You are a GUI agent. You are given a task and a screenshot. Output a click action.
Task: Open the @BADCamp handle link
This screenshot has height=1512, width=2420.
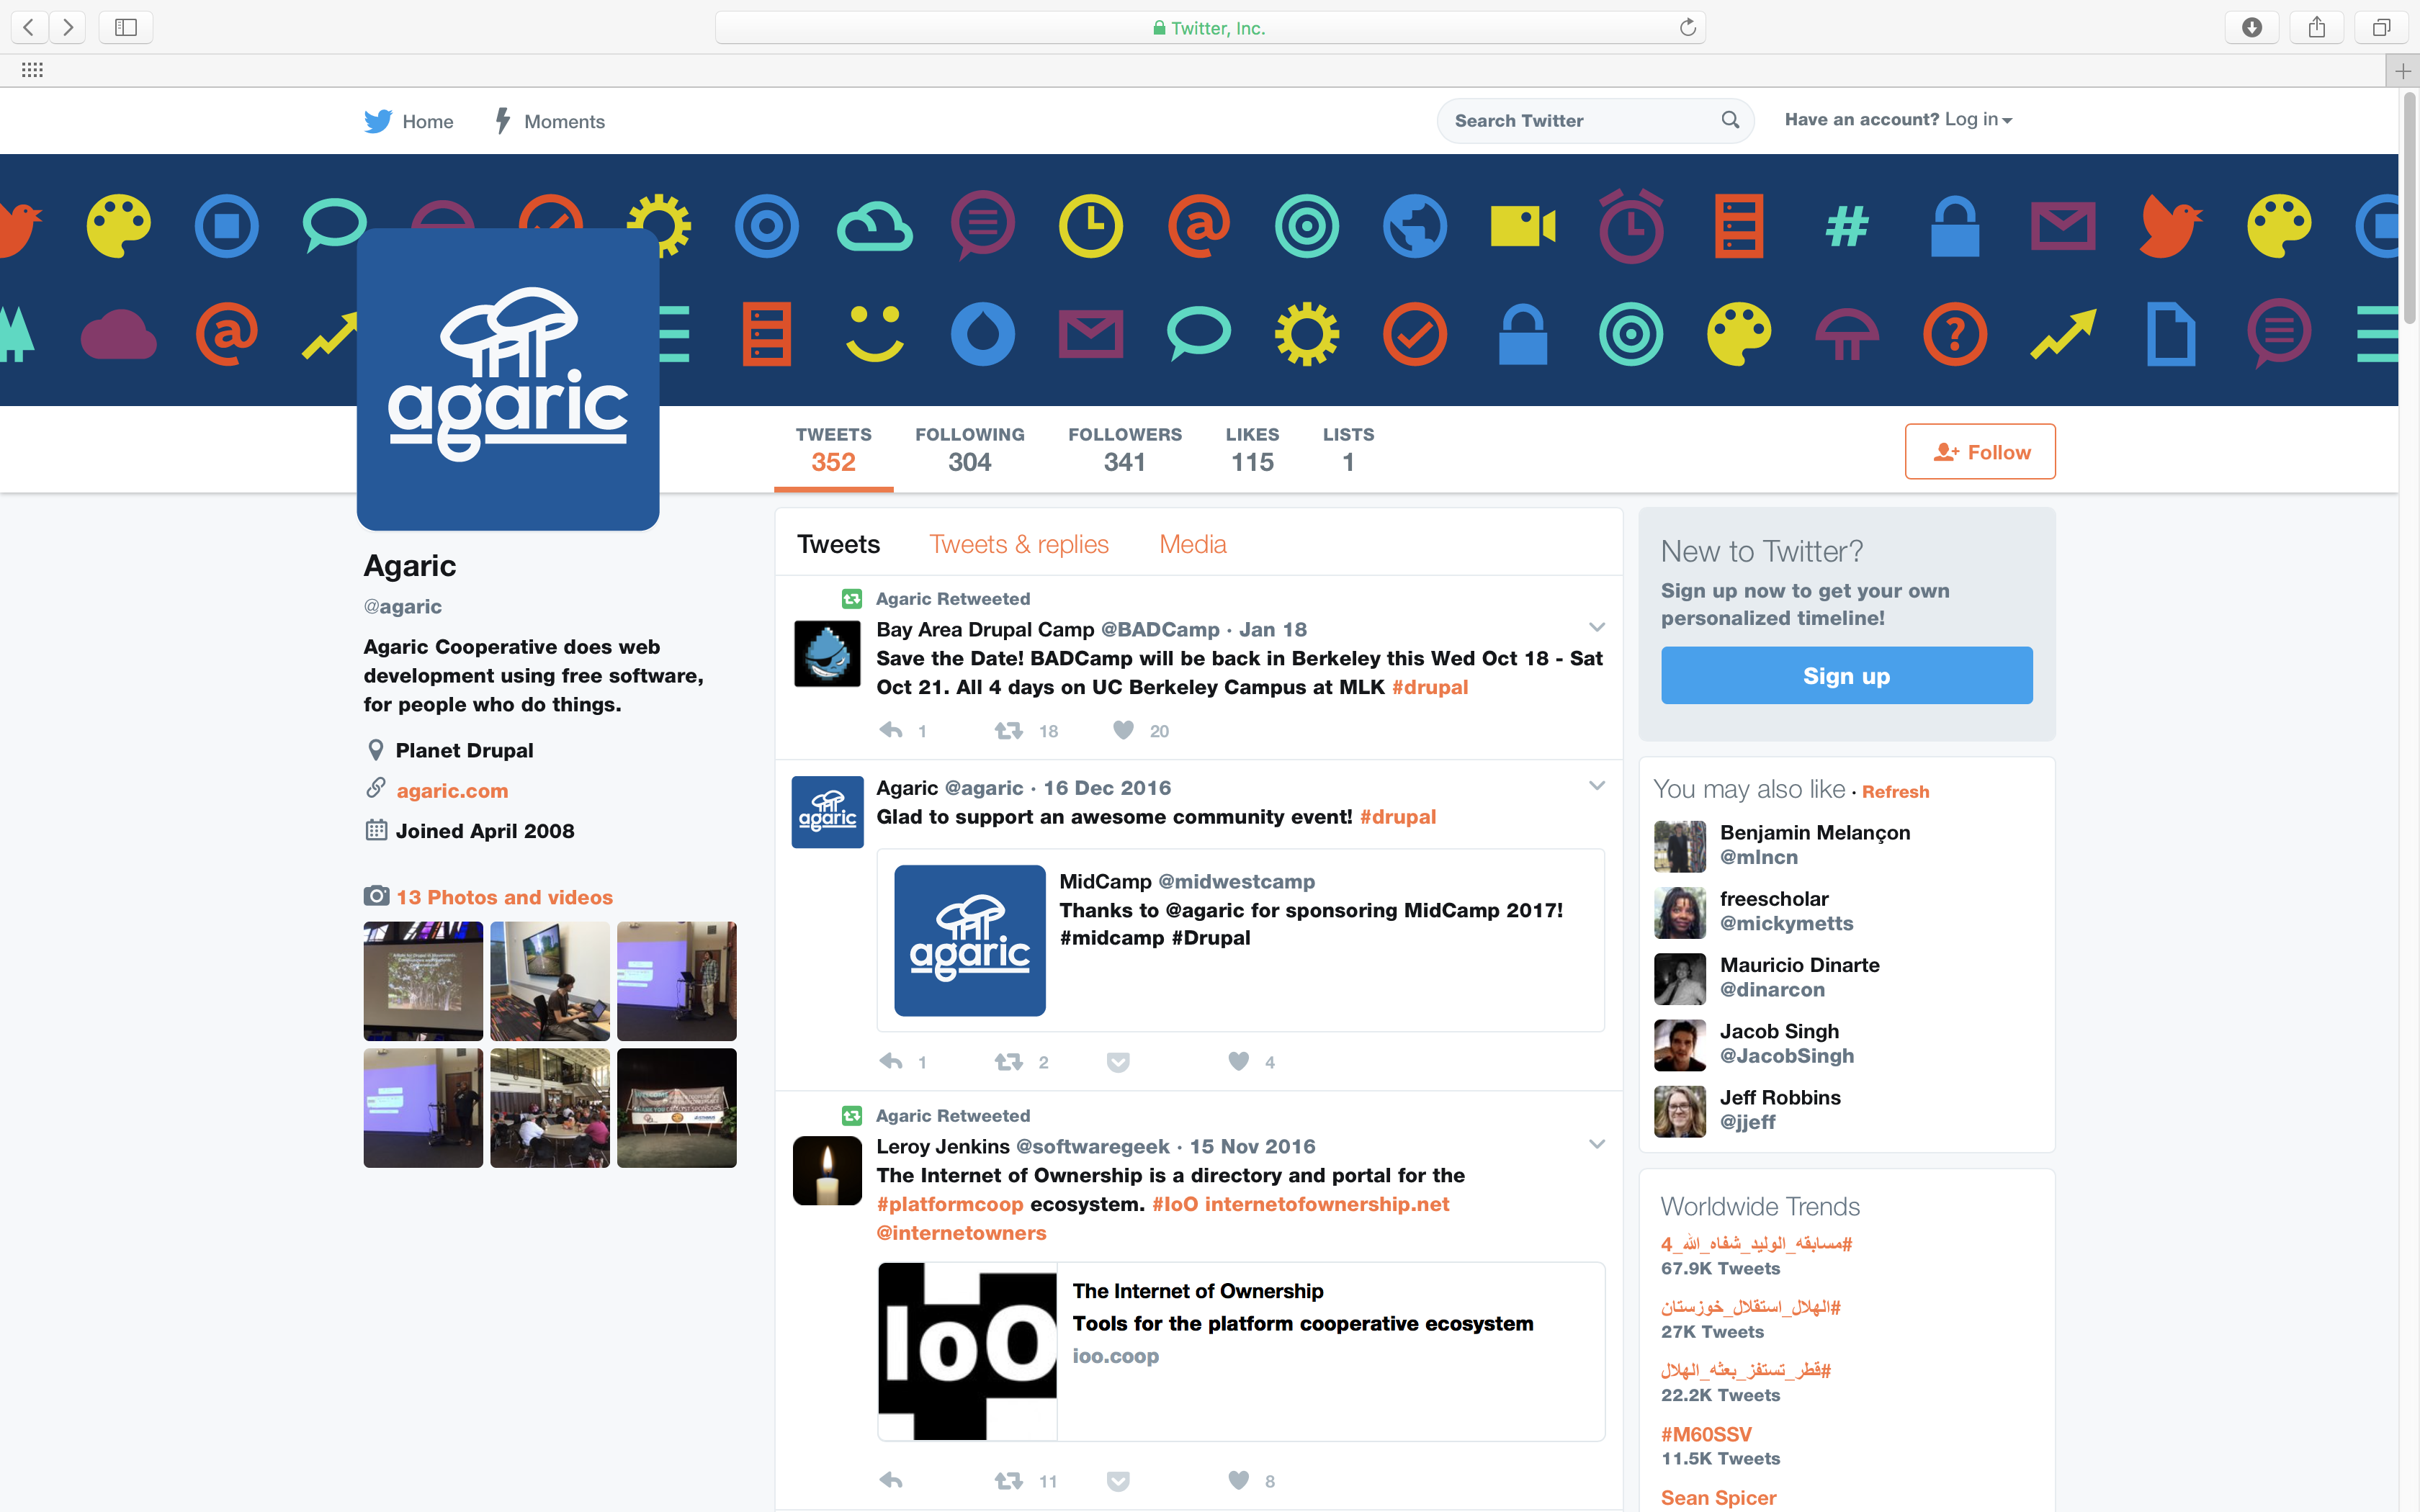coord(1160,629)
